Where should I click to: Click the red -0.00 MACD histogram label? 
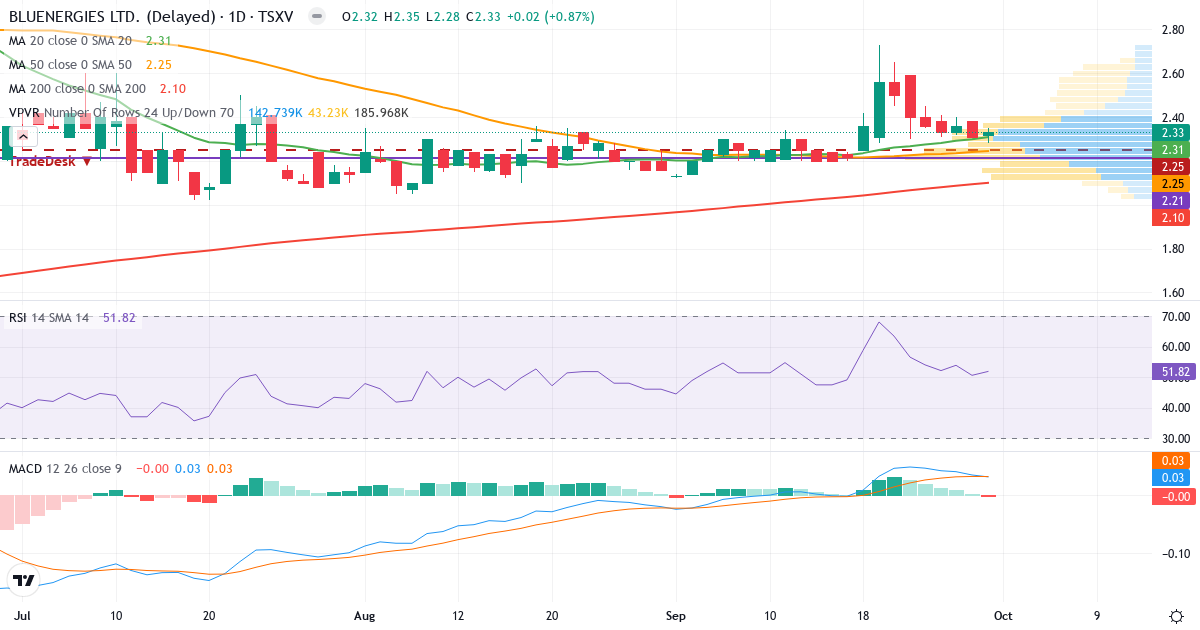[x=1172, y=496]
